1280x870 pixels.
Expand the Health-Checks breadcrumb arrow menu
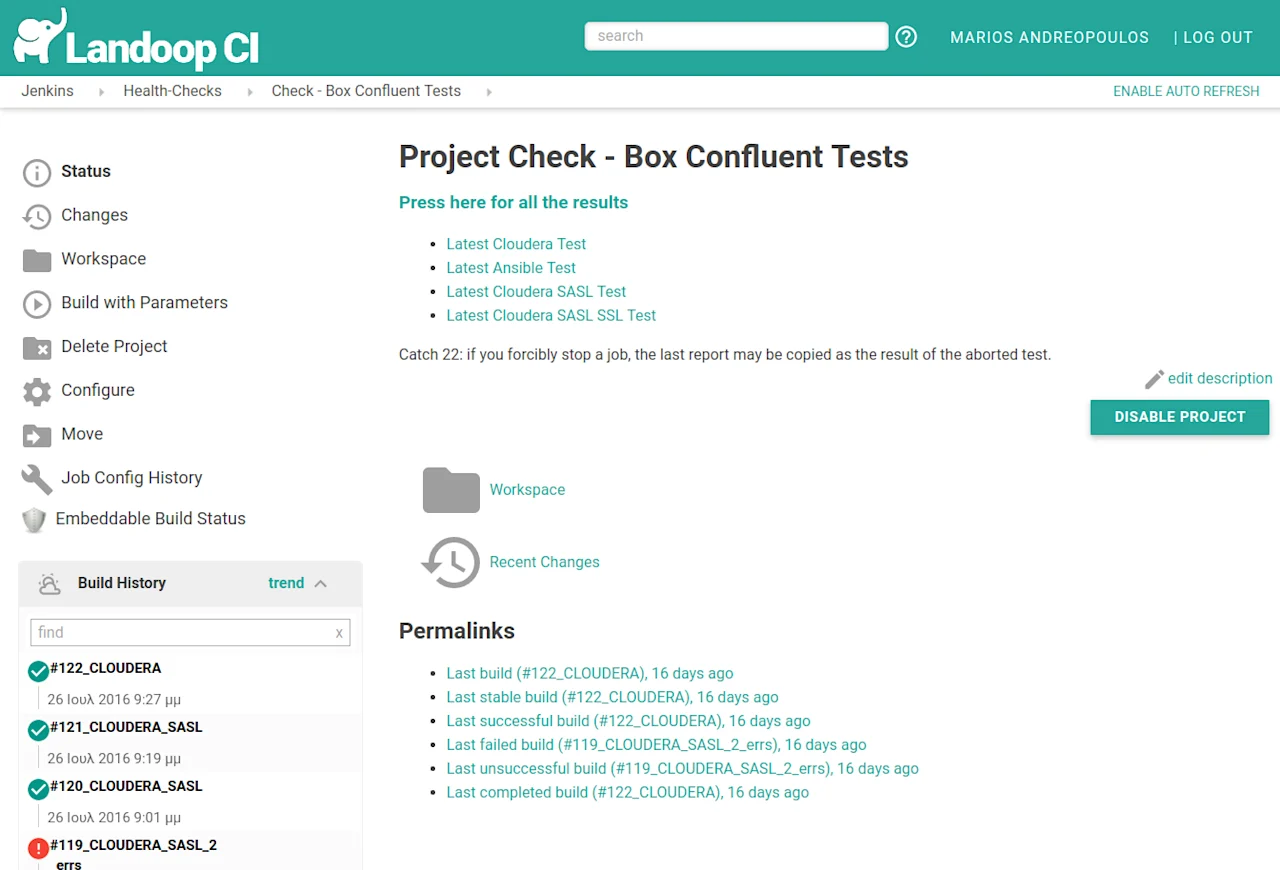[249, 92]
